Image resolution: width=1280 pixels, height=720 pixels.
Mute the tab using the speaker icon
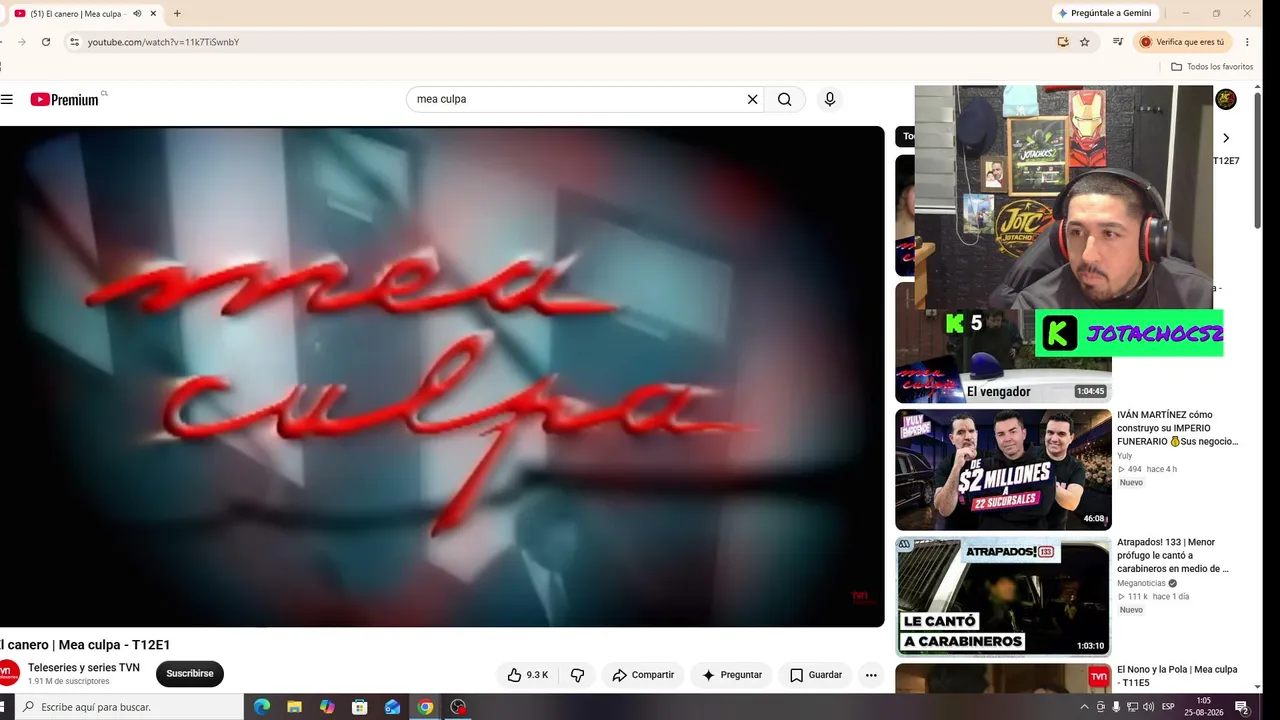point(137,13)
